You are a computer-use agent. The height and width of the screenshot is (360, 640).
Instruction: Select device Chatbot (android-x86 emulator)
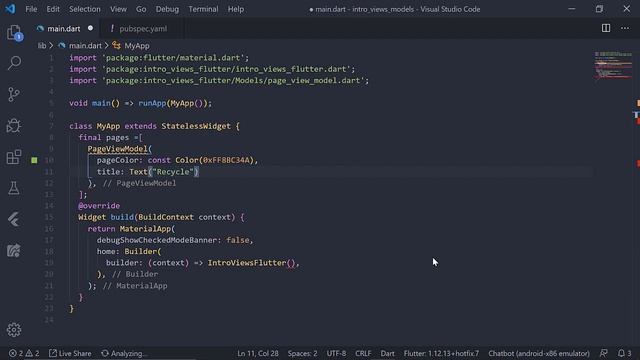pyautogui.click(x=539, y=353)
